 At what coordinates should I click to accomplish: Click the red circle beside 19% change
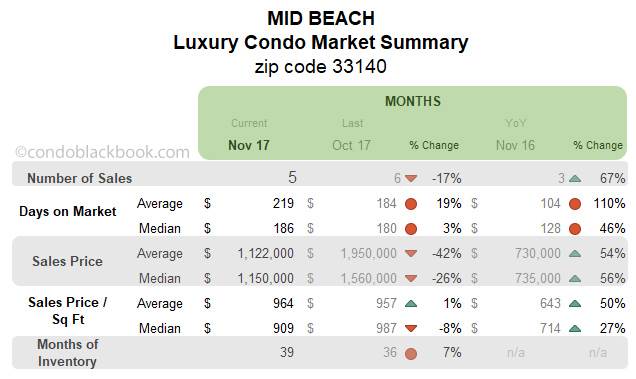(411, 204)
